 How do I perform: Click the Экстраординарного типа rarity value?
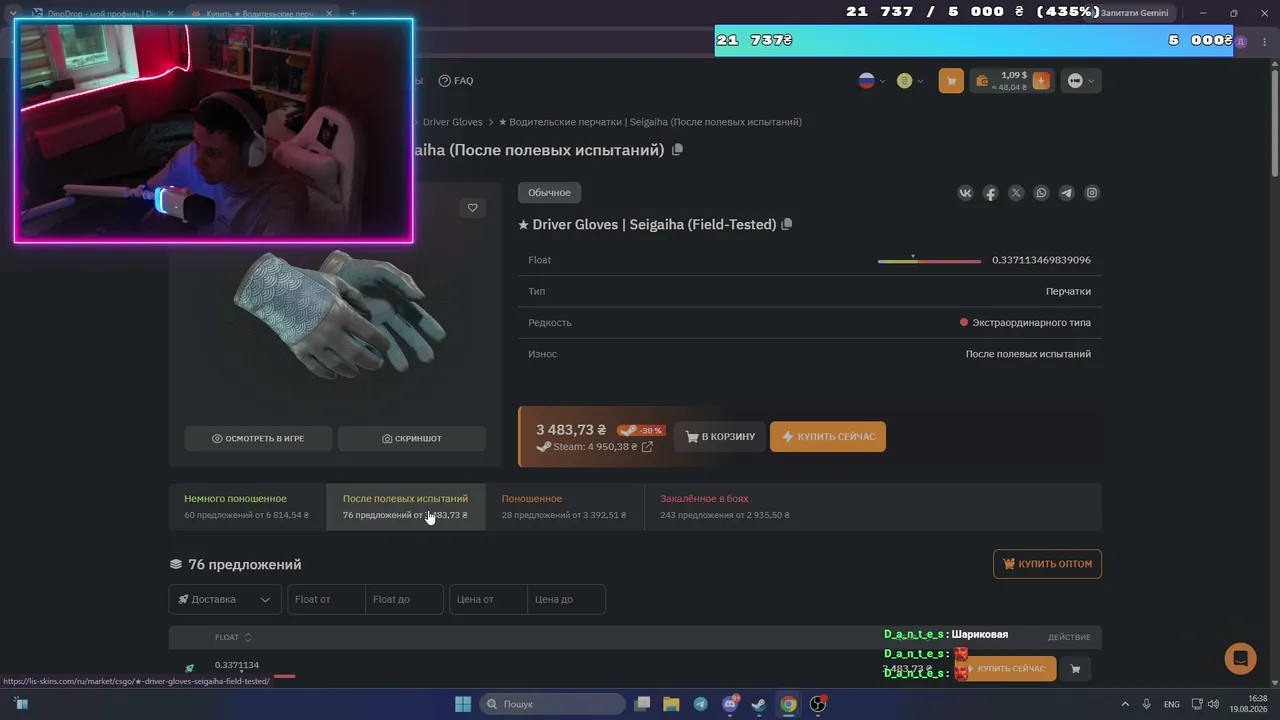(x=1031, y=323)
